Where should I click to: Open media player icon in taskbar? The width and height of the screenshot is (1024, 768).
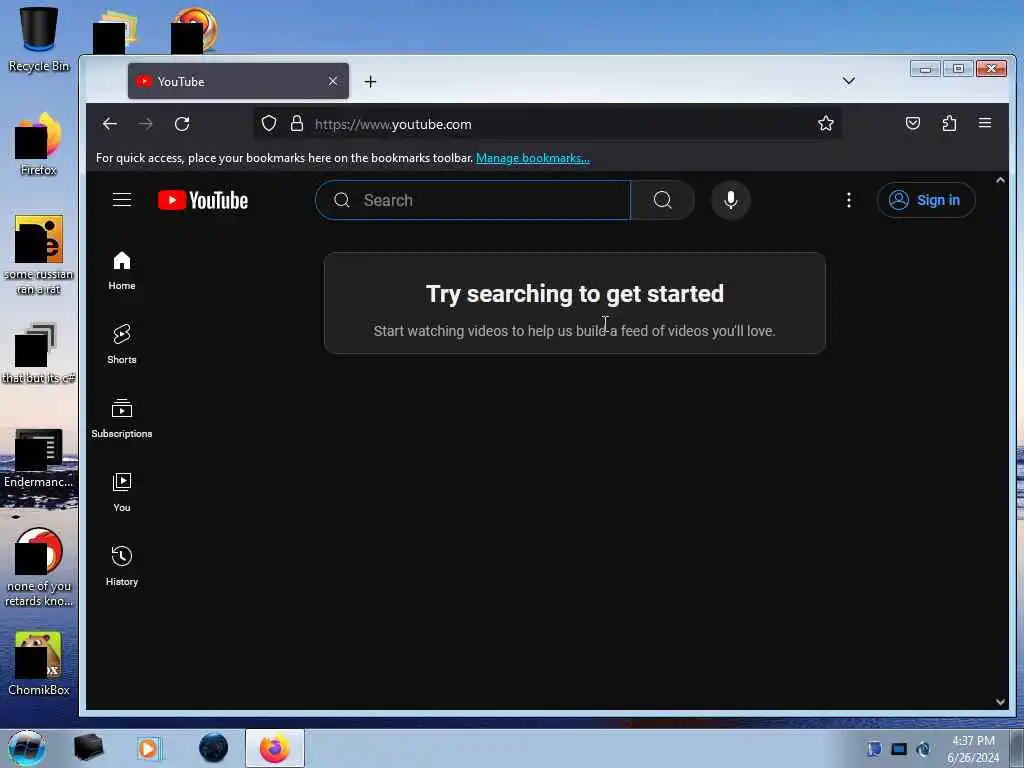[150, 748]
